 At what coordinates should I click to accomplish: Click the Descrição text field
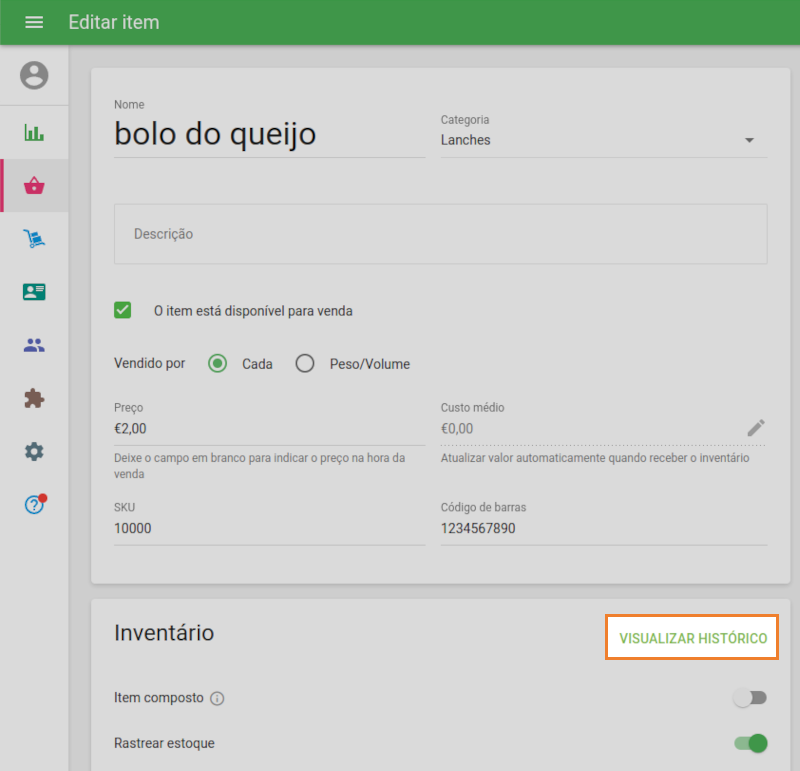[x=440, y=234]
